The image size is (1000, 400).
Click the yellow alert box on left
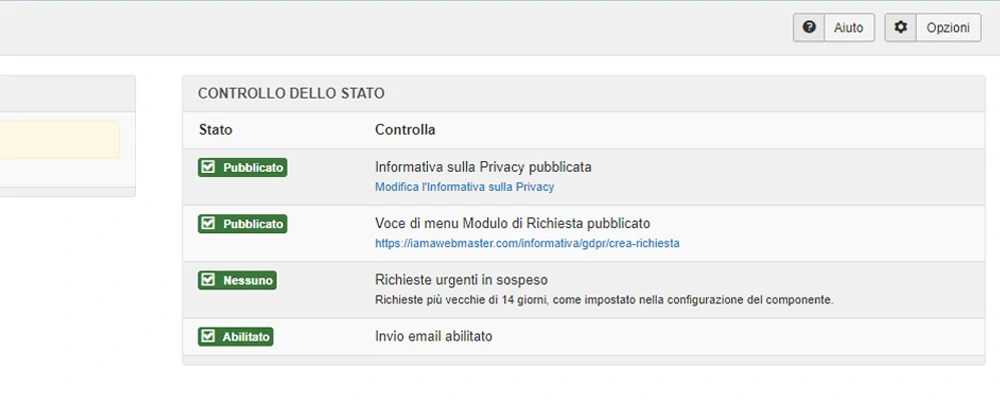pyautogui.click(x=60, y=140)
